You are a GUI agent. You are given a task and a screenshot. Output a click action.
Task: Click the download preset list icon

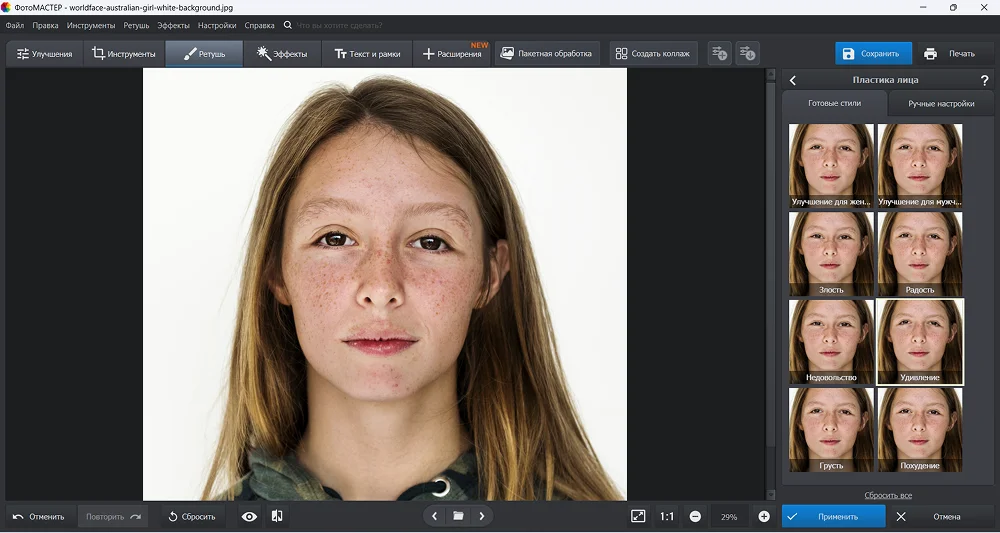pos(747,54)
